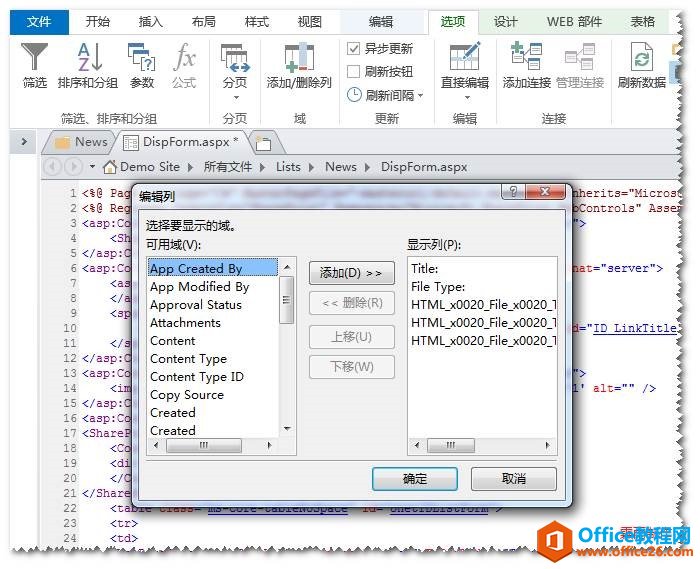Click the back navigation arrow
Image resolution: width=700 pixels, height=569 pixels.
pos(53,167)
